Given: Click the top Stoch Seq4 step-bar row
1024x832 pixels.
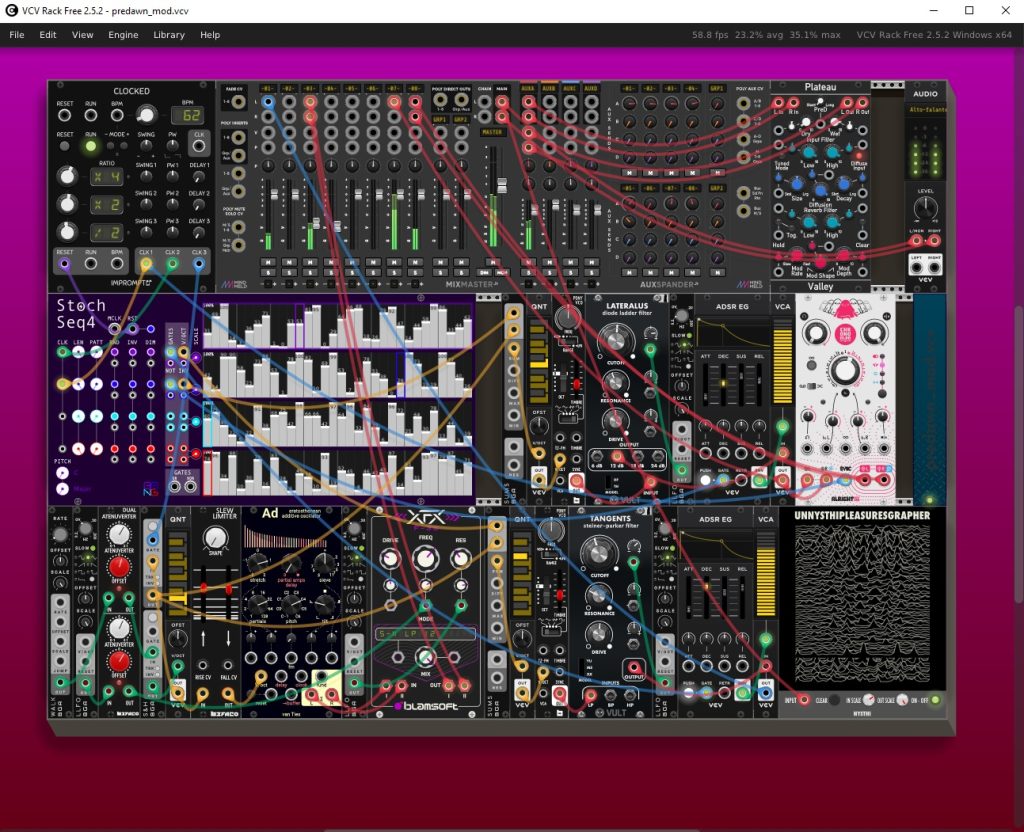Looking at the screenshot, I should (338, 325).
